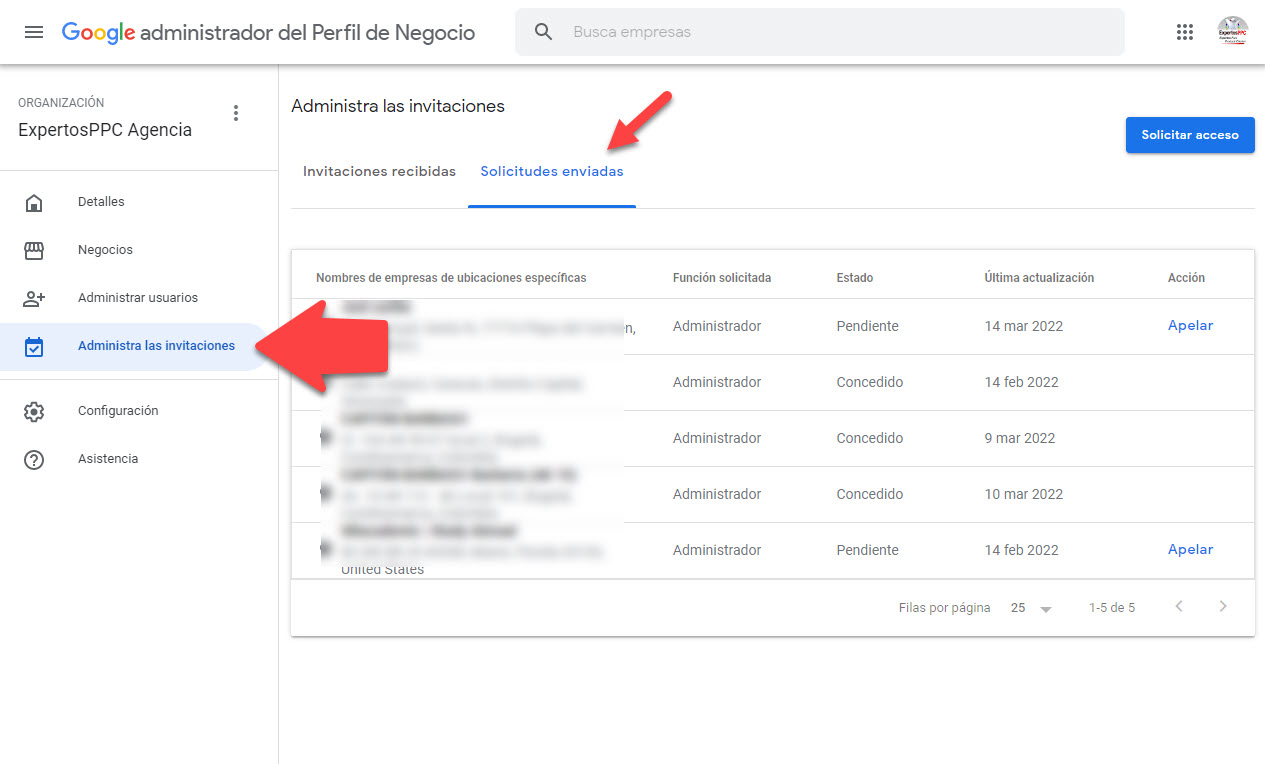Open Administra las invitaciones in sidebar
The height and width of the screenshot is (764, 1265).
tap(156, 346)
